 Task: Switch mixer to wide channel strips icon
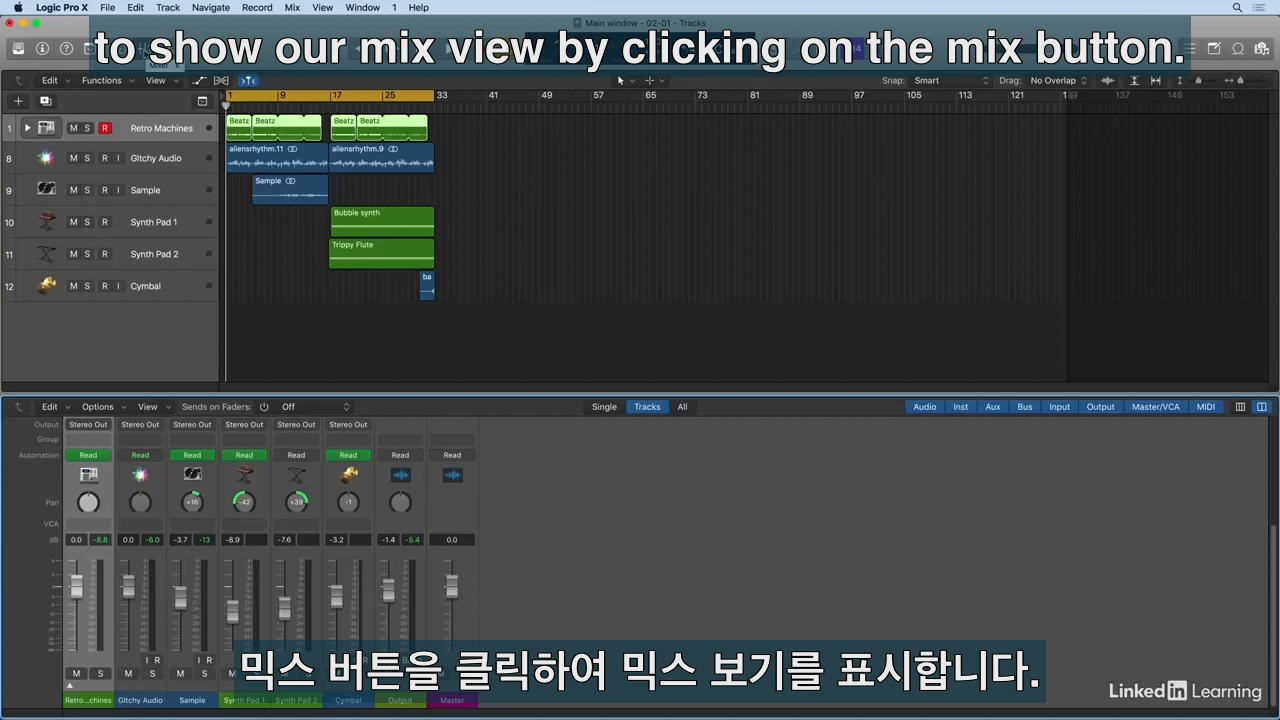pyautogui.click(x=1261, y=407)
